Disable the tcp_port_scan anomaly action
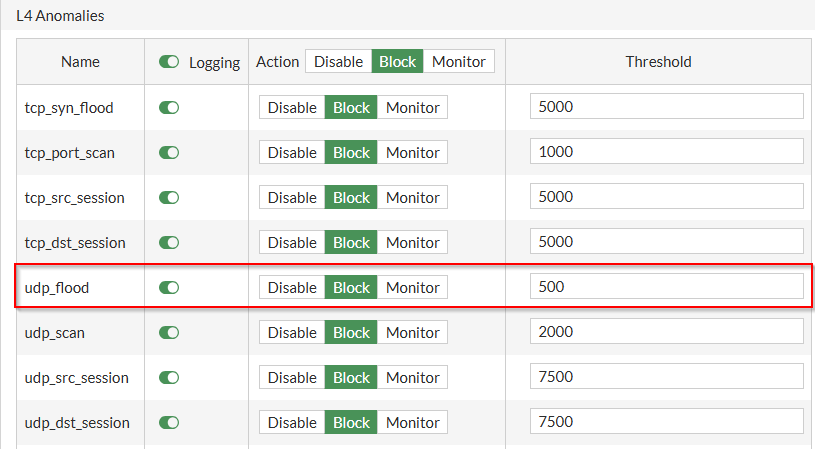Screen dimensions: 815x449 coord(292,152)
